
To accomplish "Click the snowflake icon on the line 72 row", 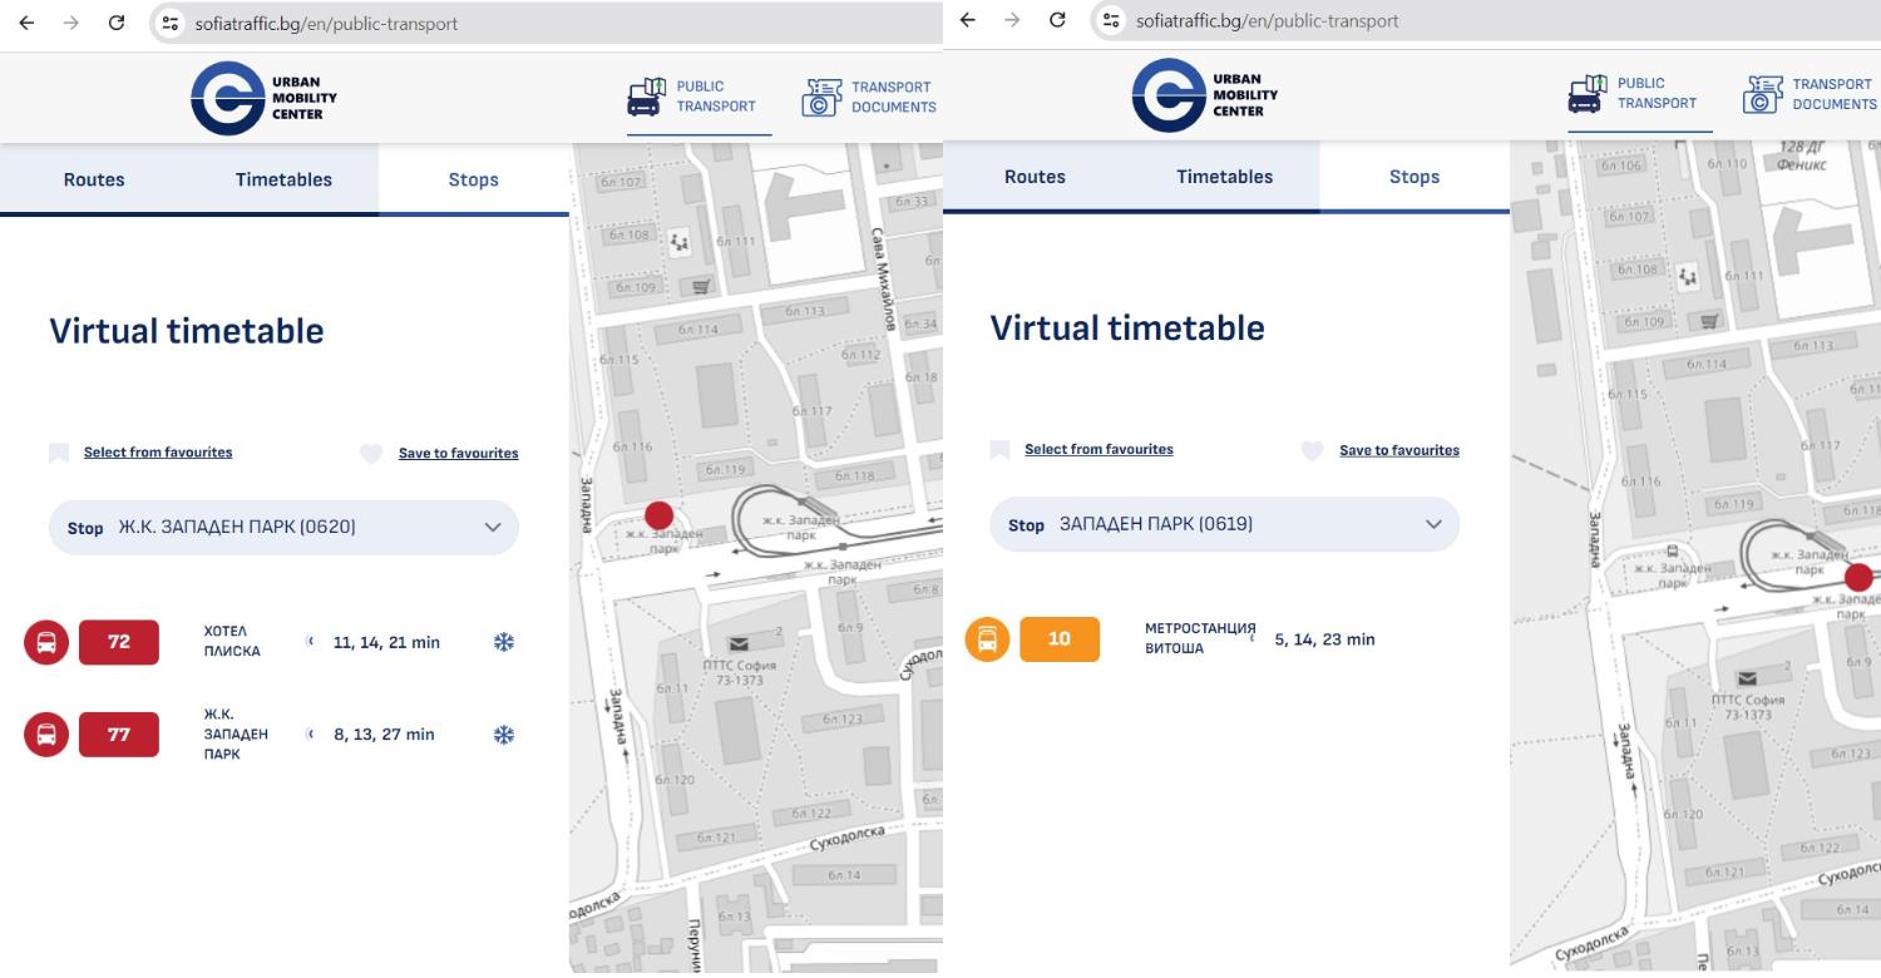I will pyautogui.click(x=504, y=642).
